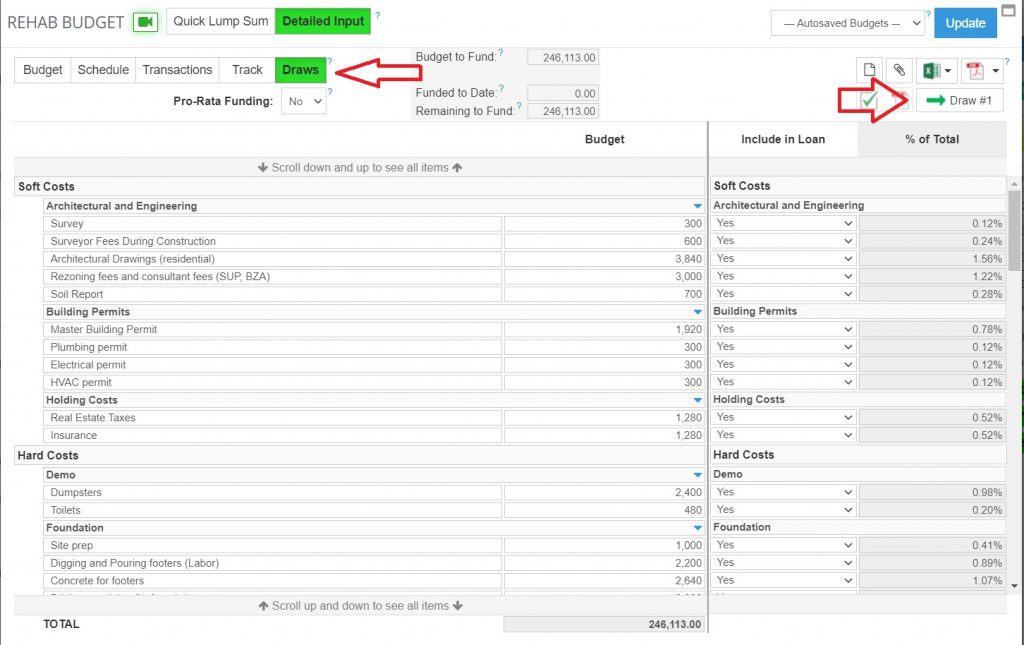
Task: Switch to the Schedule tab
Action: point(103,70)
